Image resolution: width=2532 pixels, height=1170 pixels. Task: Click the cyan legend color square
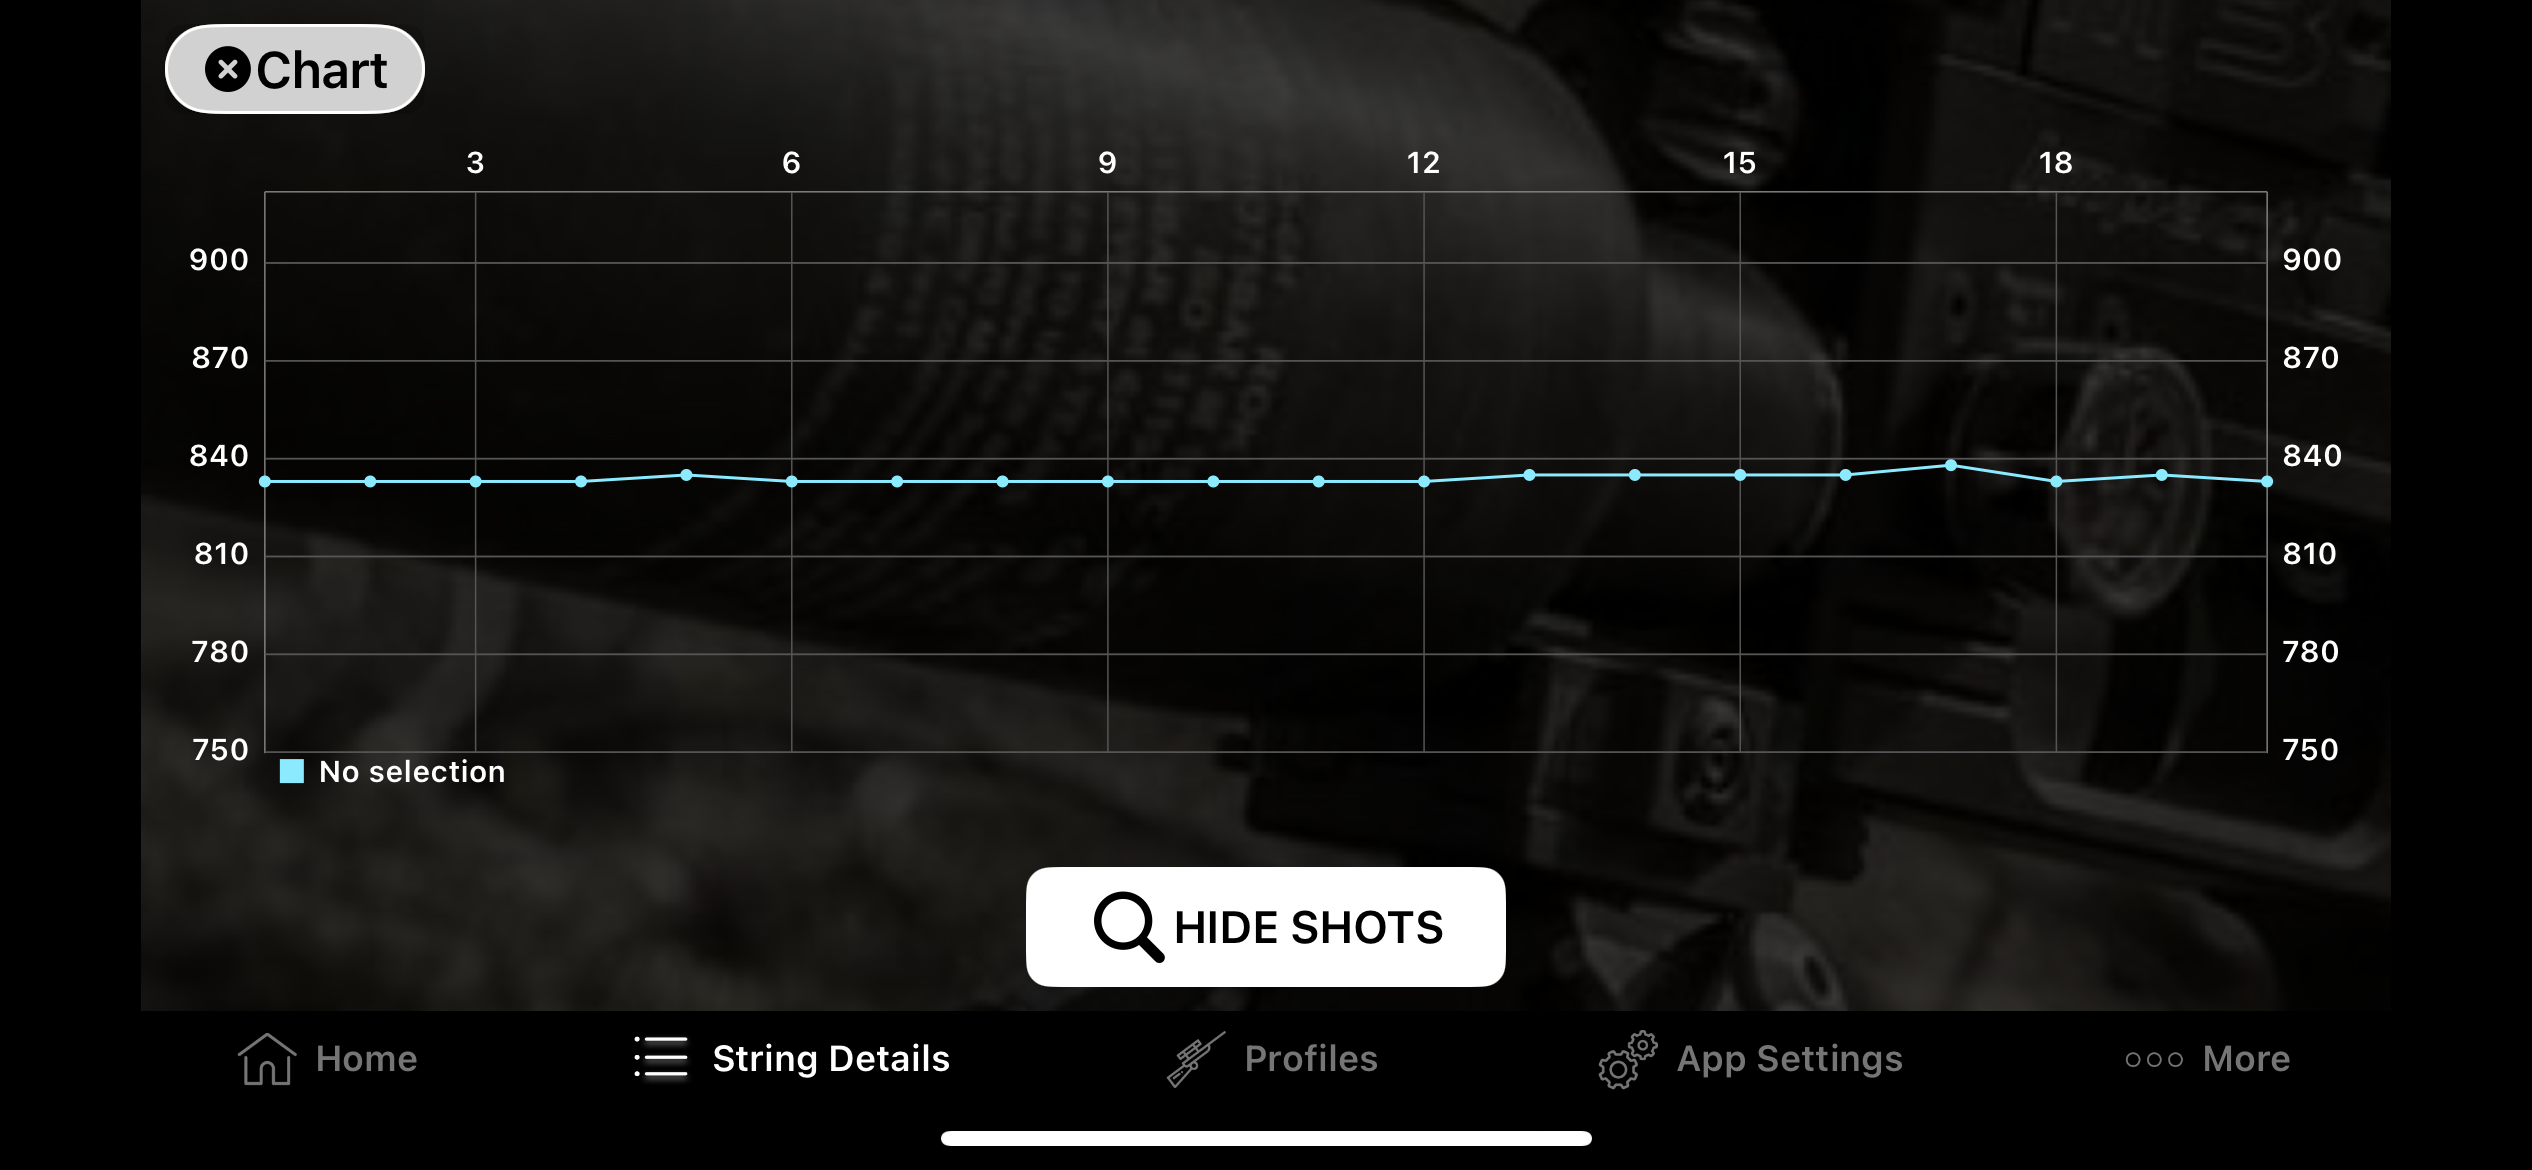tap(292, 771)
